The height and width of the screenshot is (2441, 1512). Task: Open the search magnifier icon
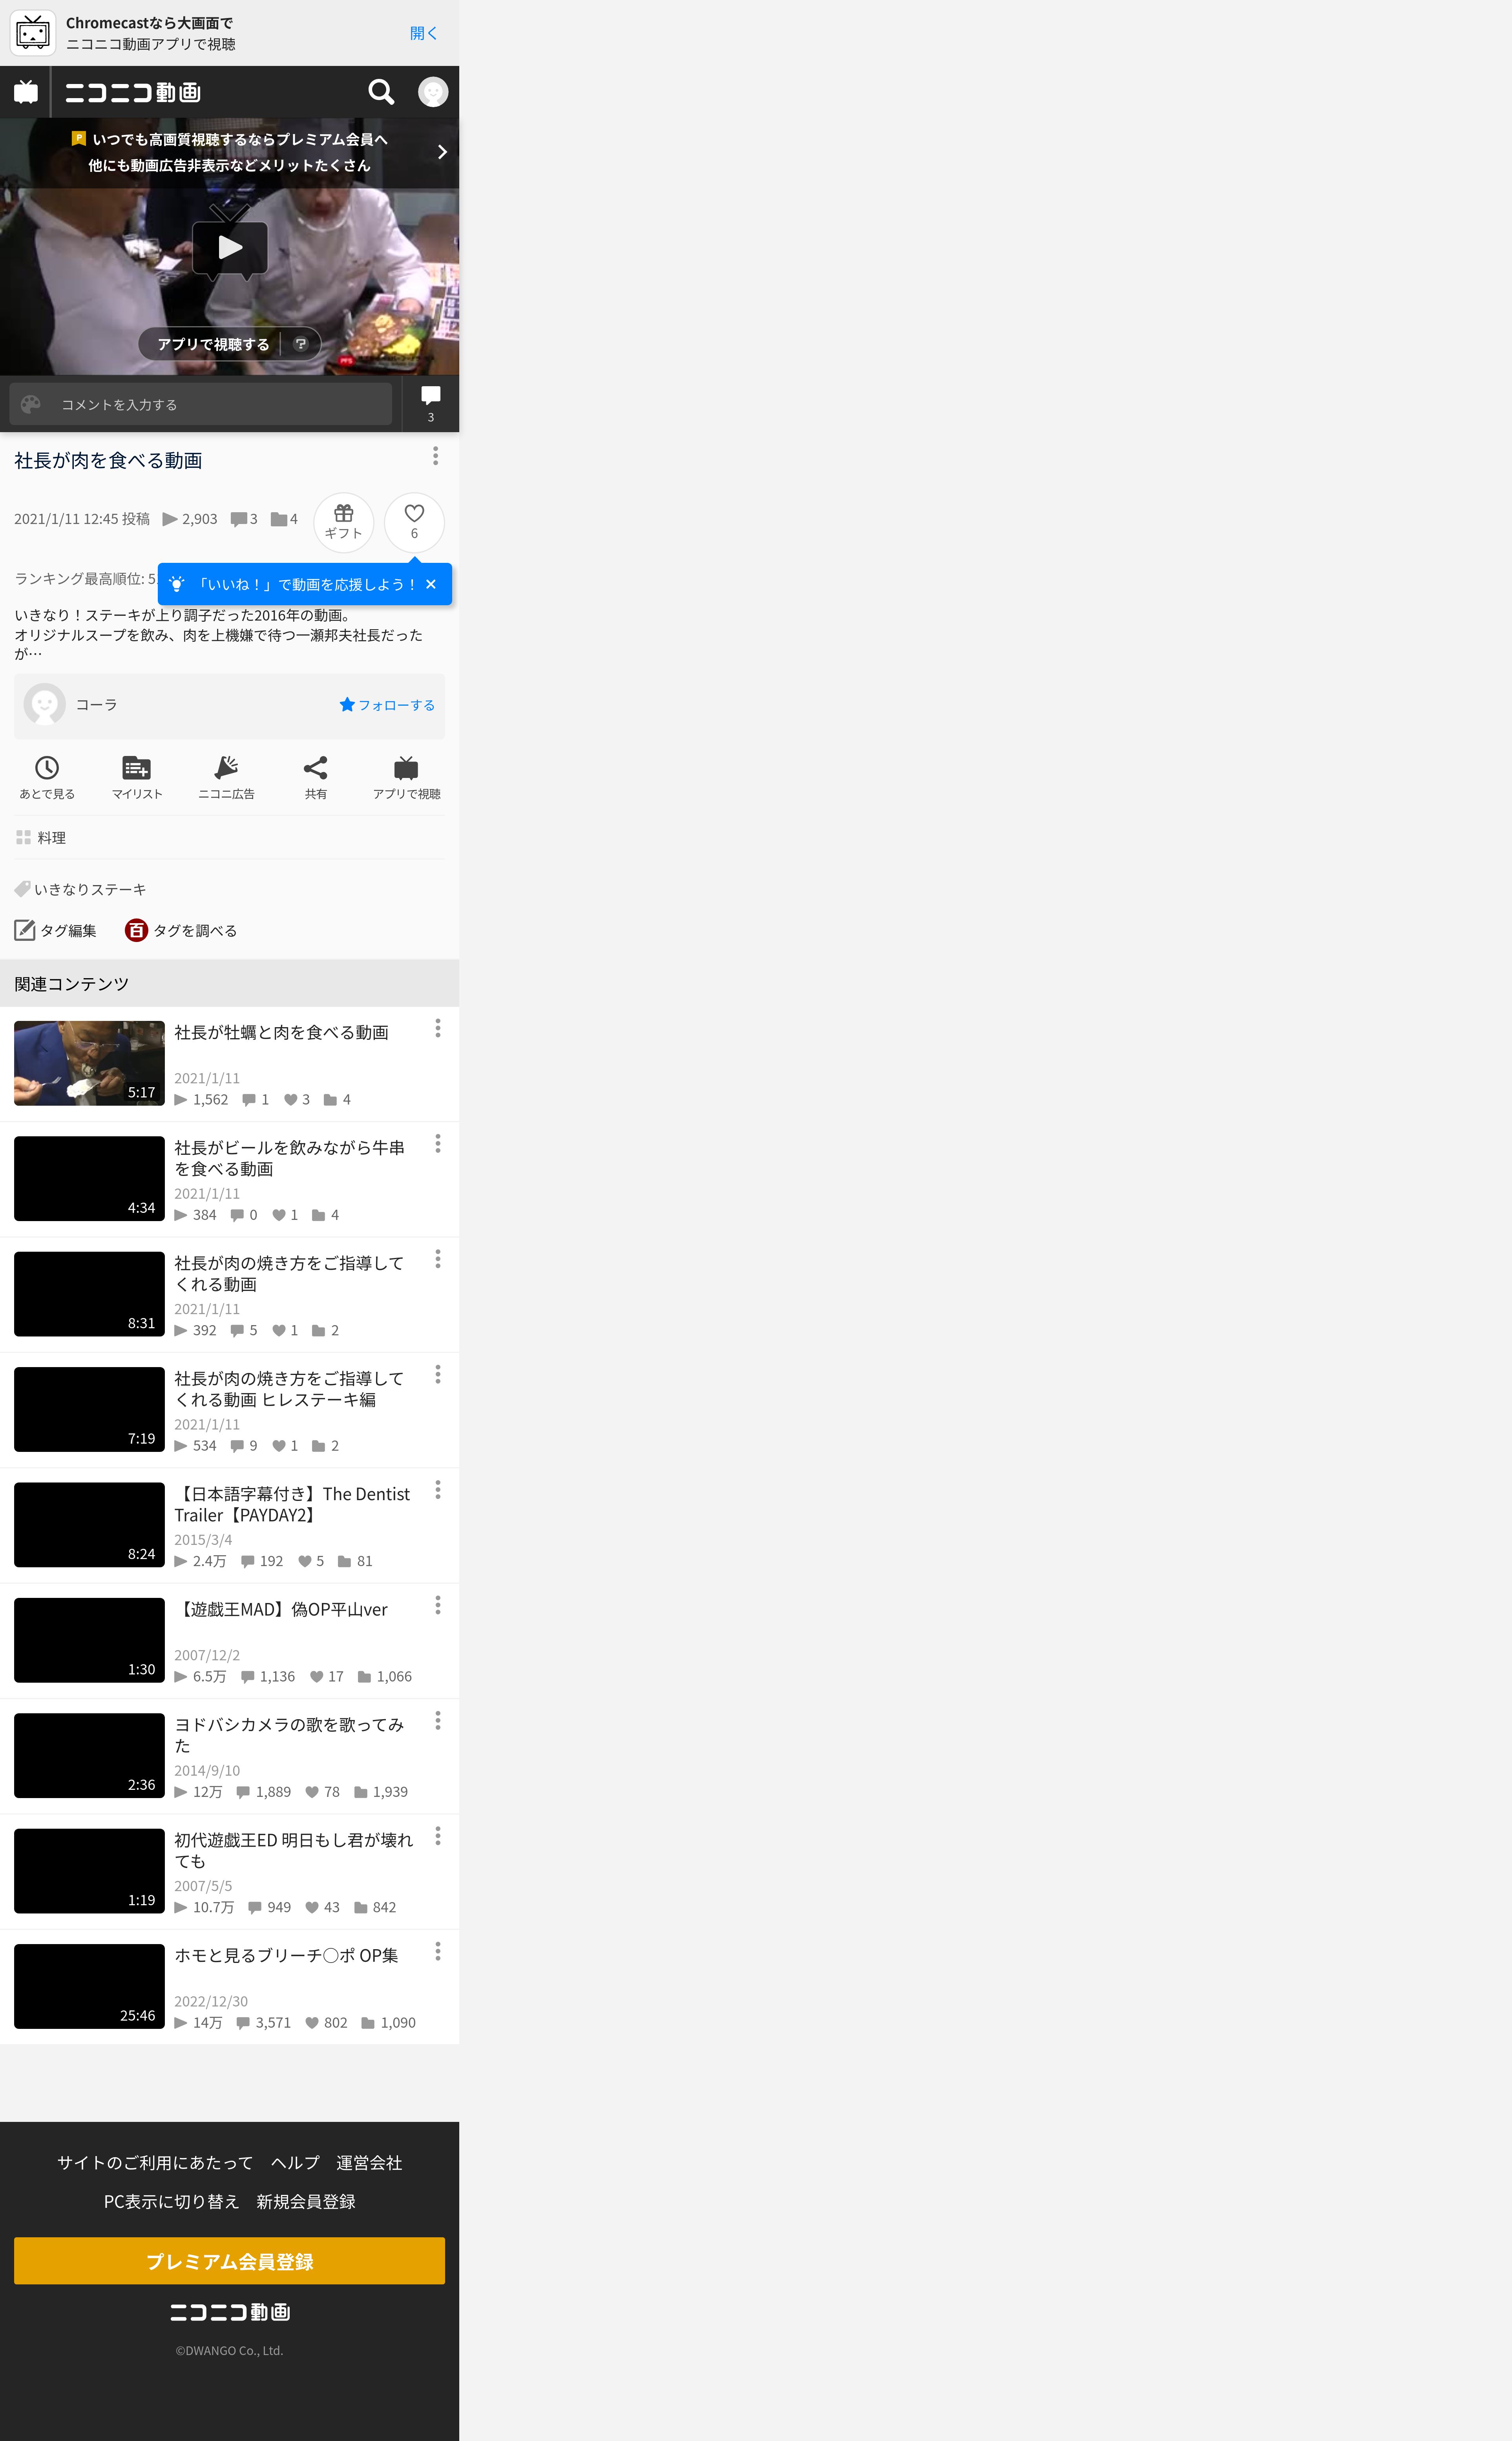tap(381, 92)
